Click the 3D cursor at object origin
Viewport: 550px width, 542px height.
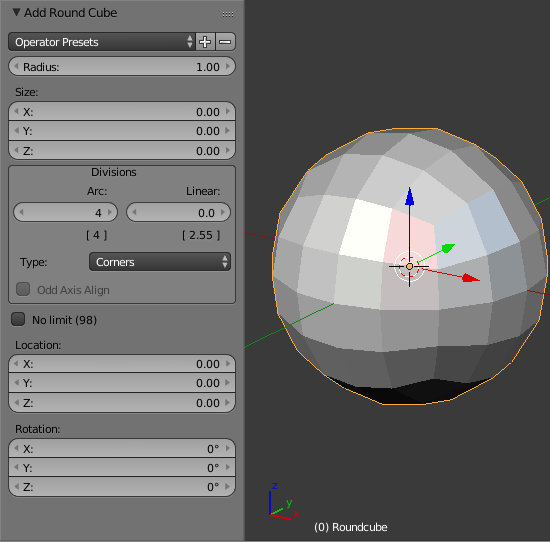point(409,266)
